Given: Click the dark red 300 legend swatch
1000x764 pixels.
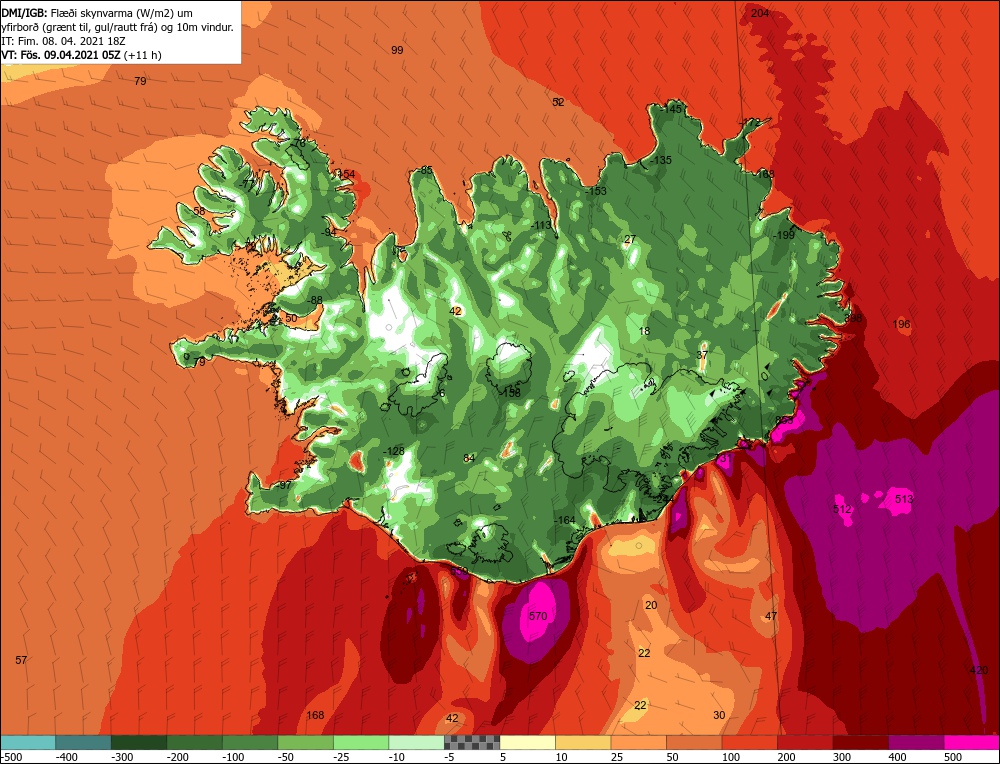Looking at the screenshot, I should coord(860,742).
